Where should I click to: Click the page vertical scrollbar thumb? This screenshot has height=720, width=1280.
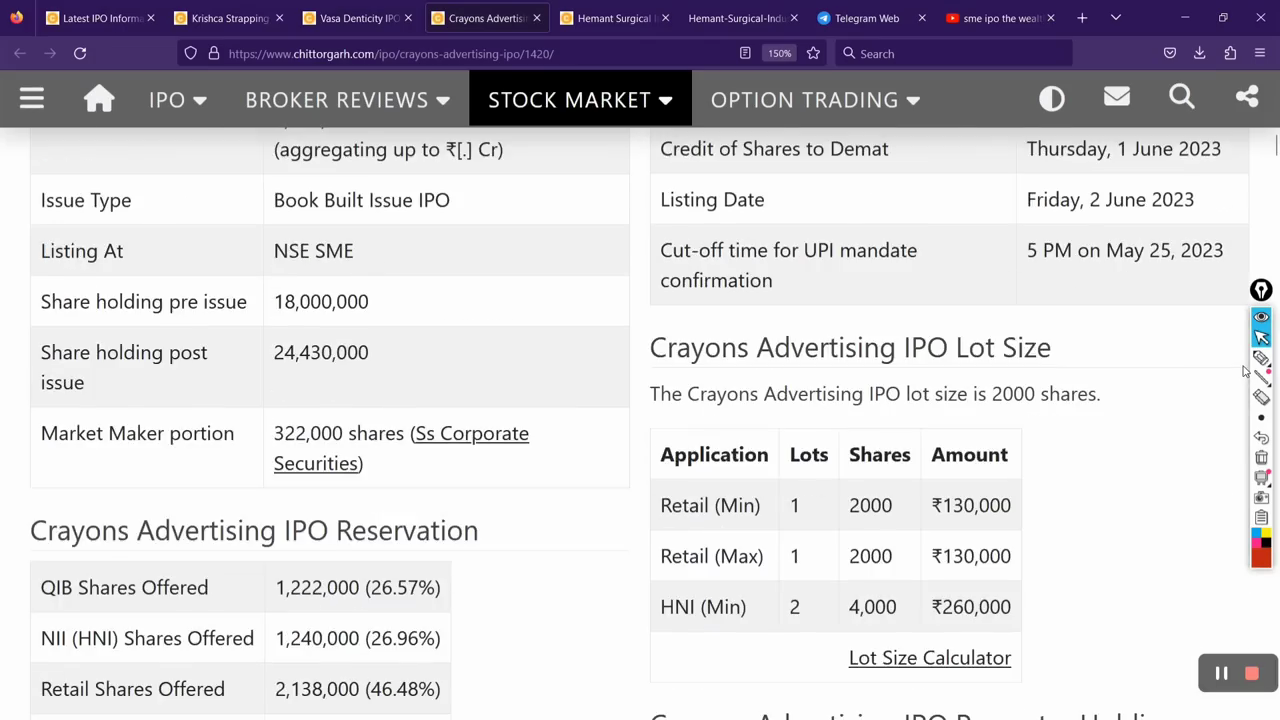click(1276, 145)
